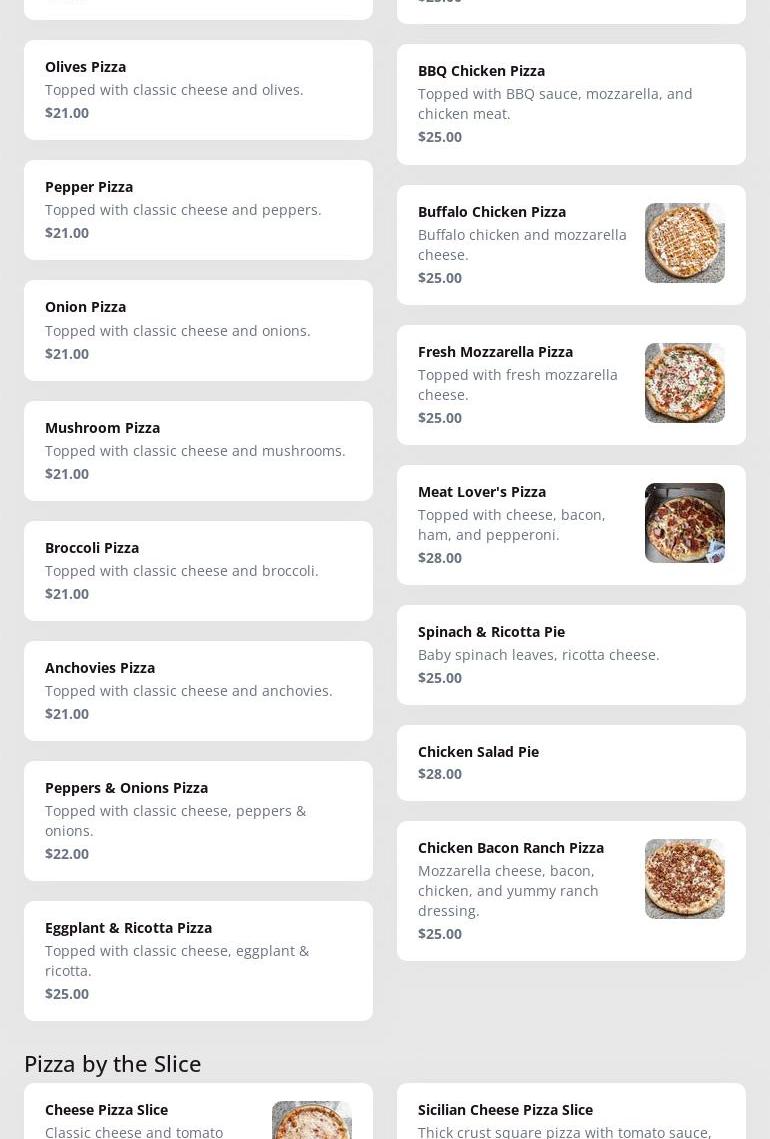Screen dimensions: 770x1139
Task: Open the Buffalo Chicken Pizza photo
Action: [x=684, y=243]
